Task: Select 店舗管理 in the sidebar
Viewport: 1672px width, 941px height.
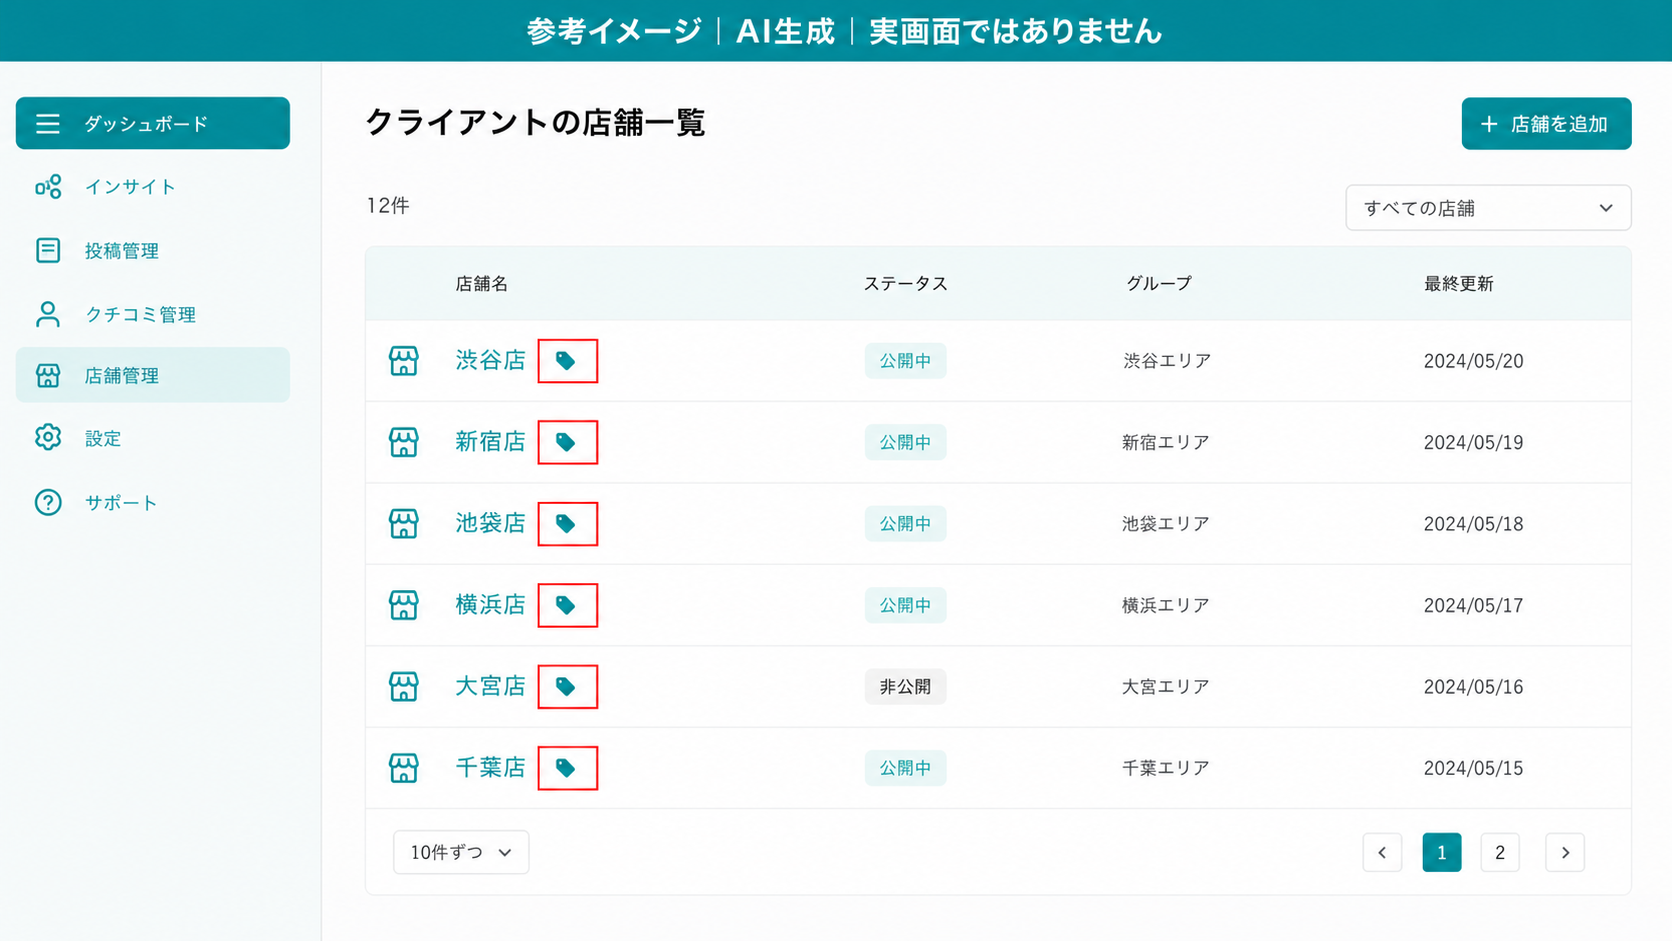Action: click(x=153, y=375)
